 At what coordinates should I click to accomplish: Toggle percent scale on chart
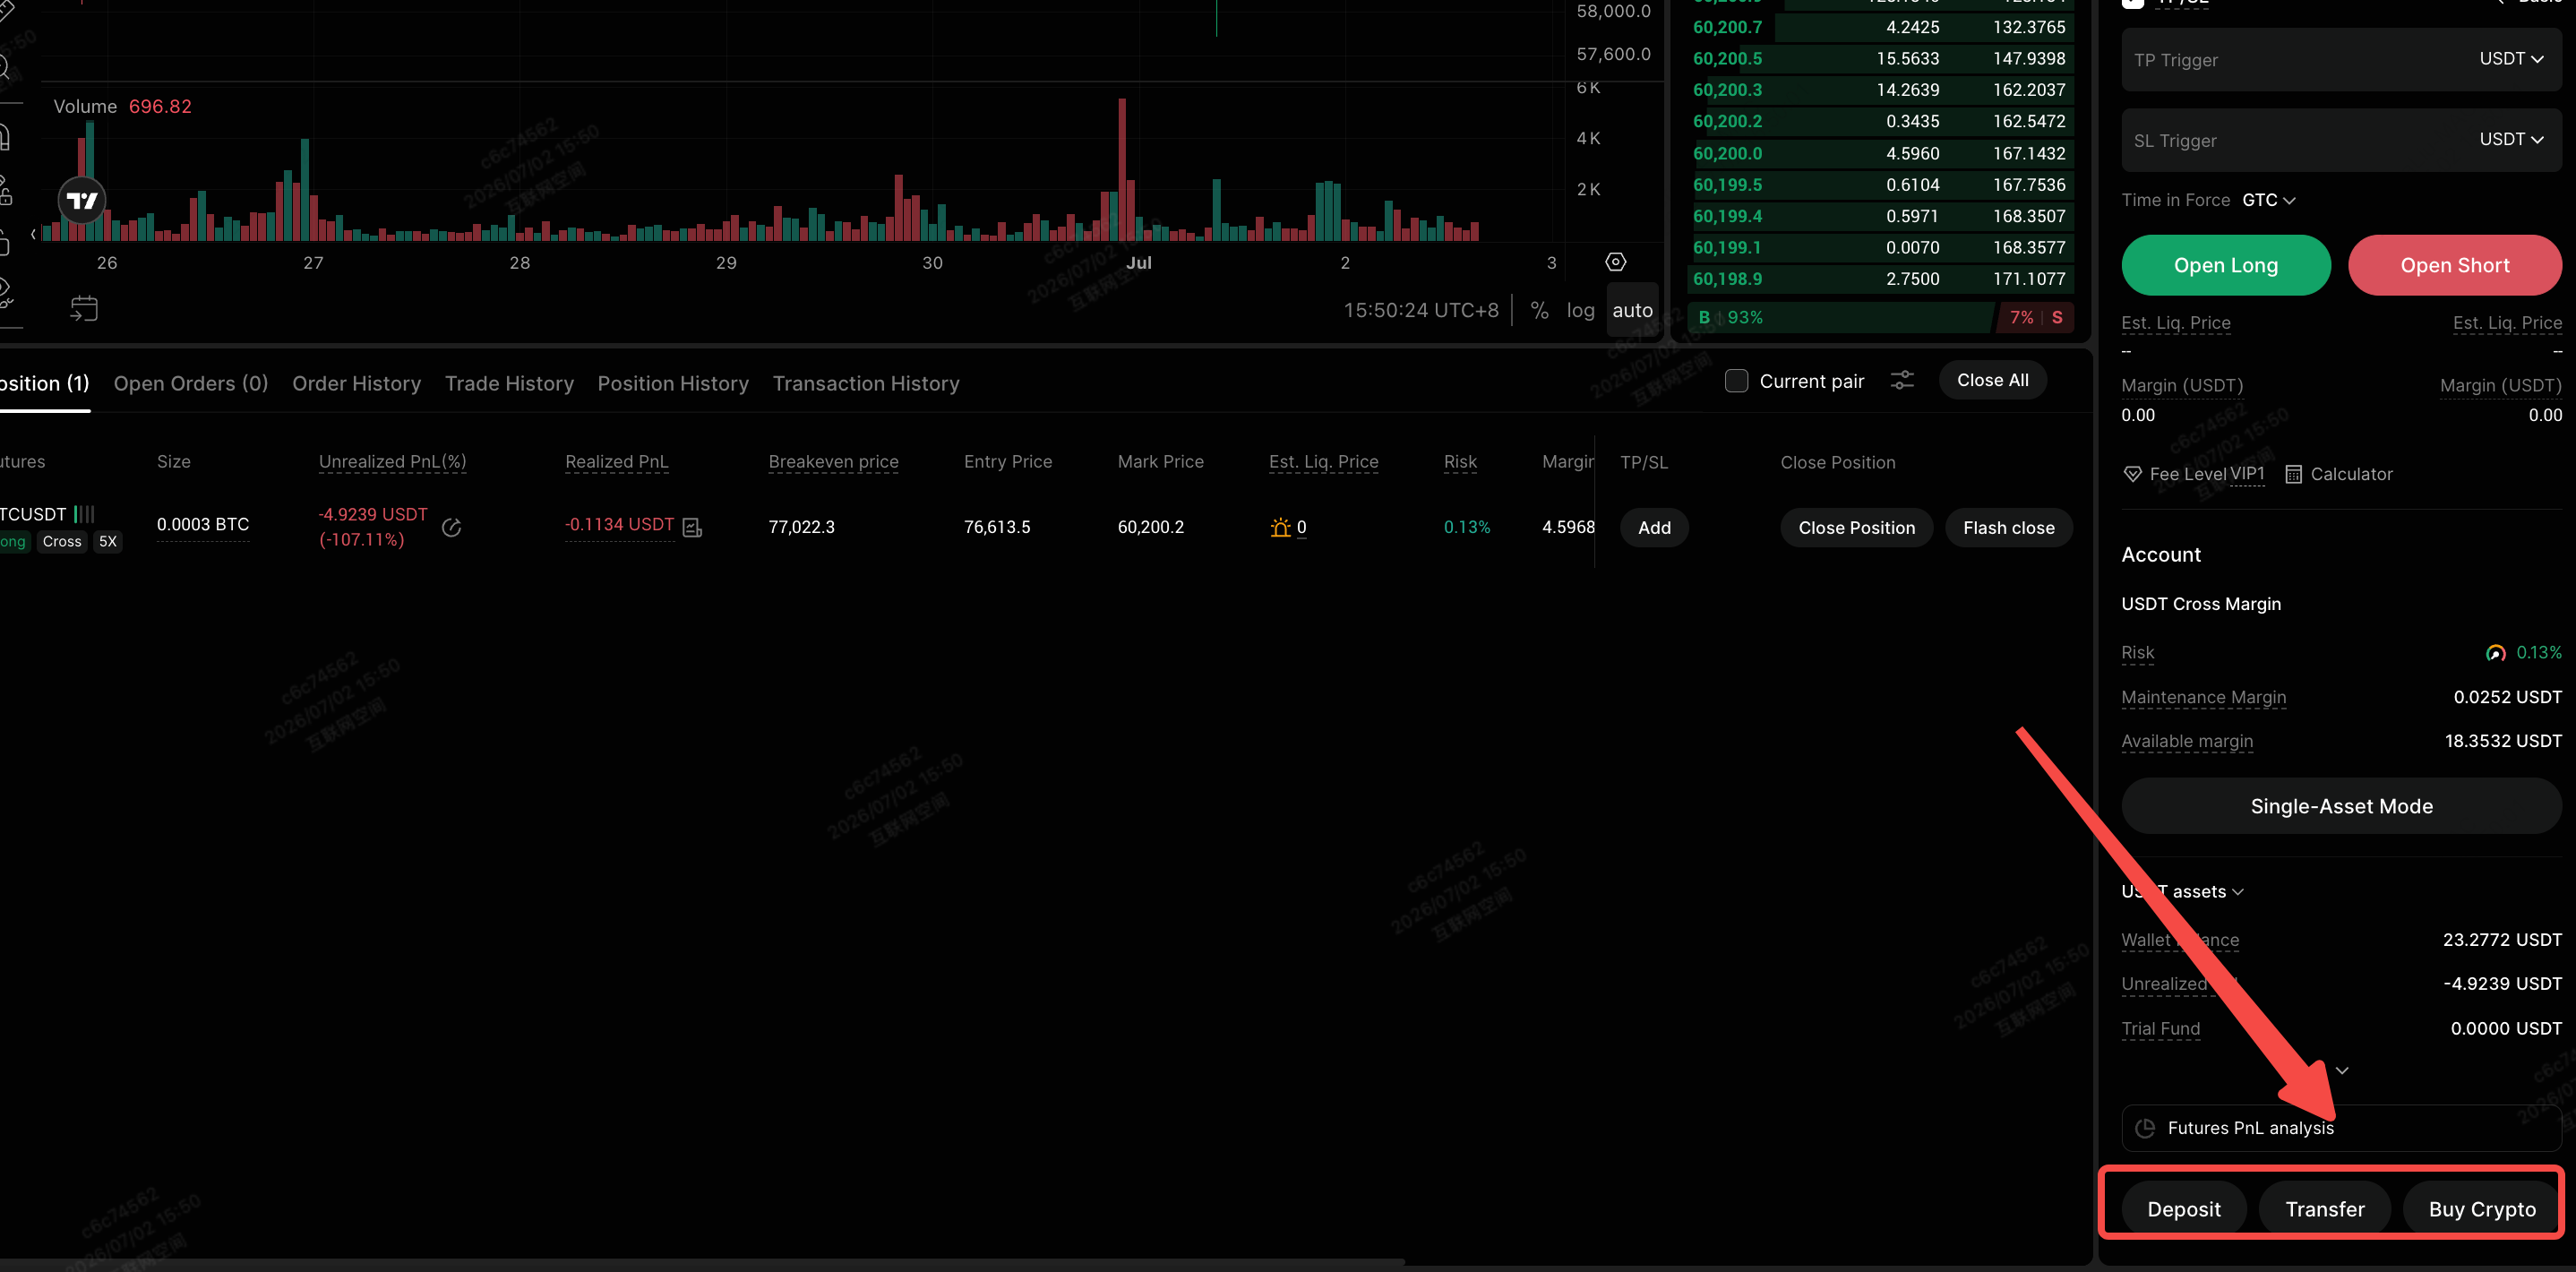coord(1540,311)
